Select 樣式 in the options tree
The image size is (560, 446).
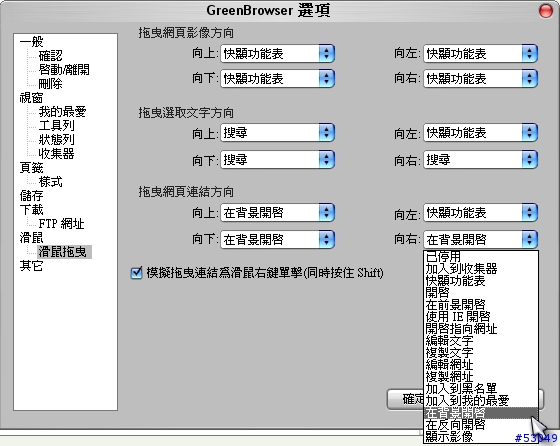click(x=50, y=181)
